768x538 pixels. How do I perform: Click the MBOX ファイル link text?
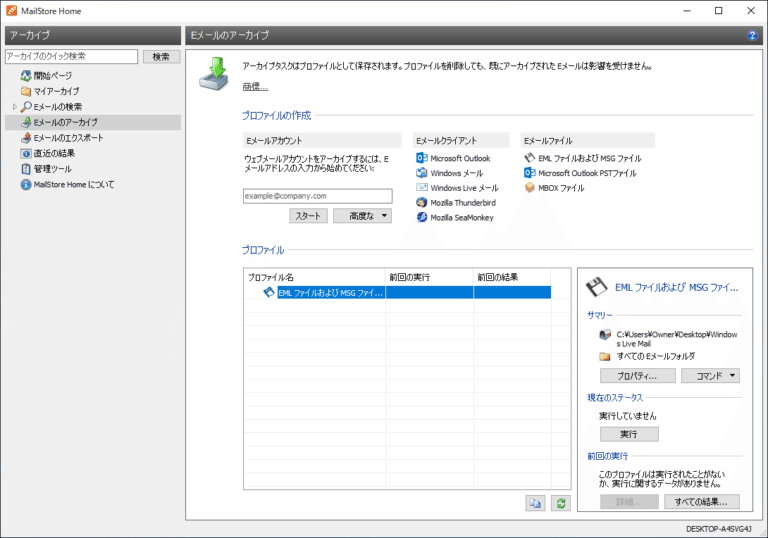point(561,188)
